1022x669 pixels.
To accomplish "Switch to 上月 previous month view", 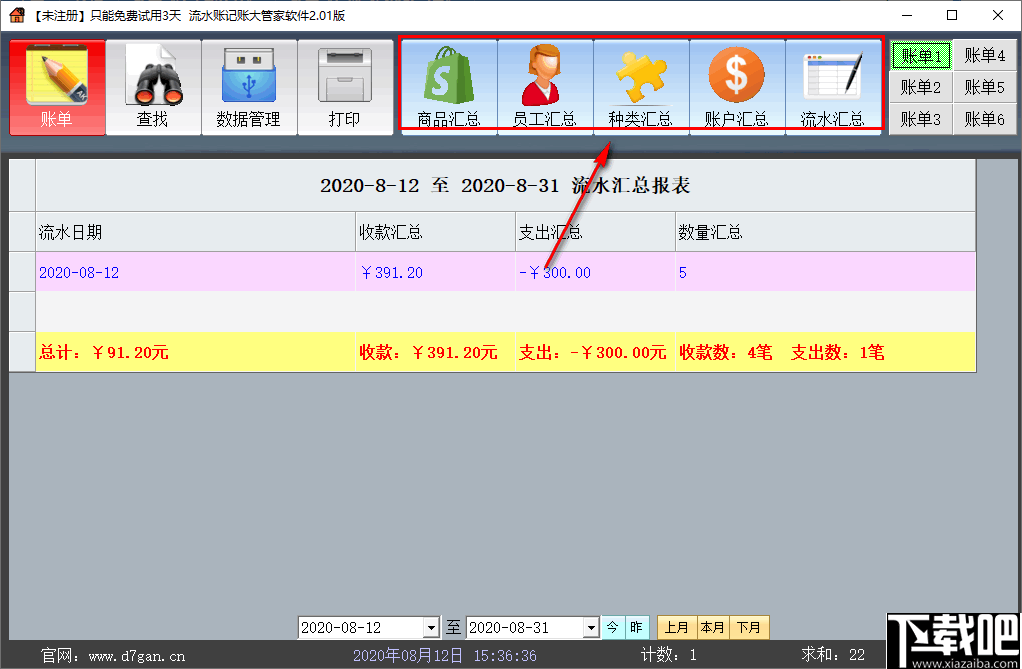I will pyautogui.click(x=676, y=627).
